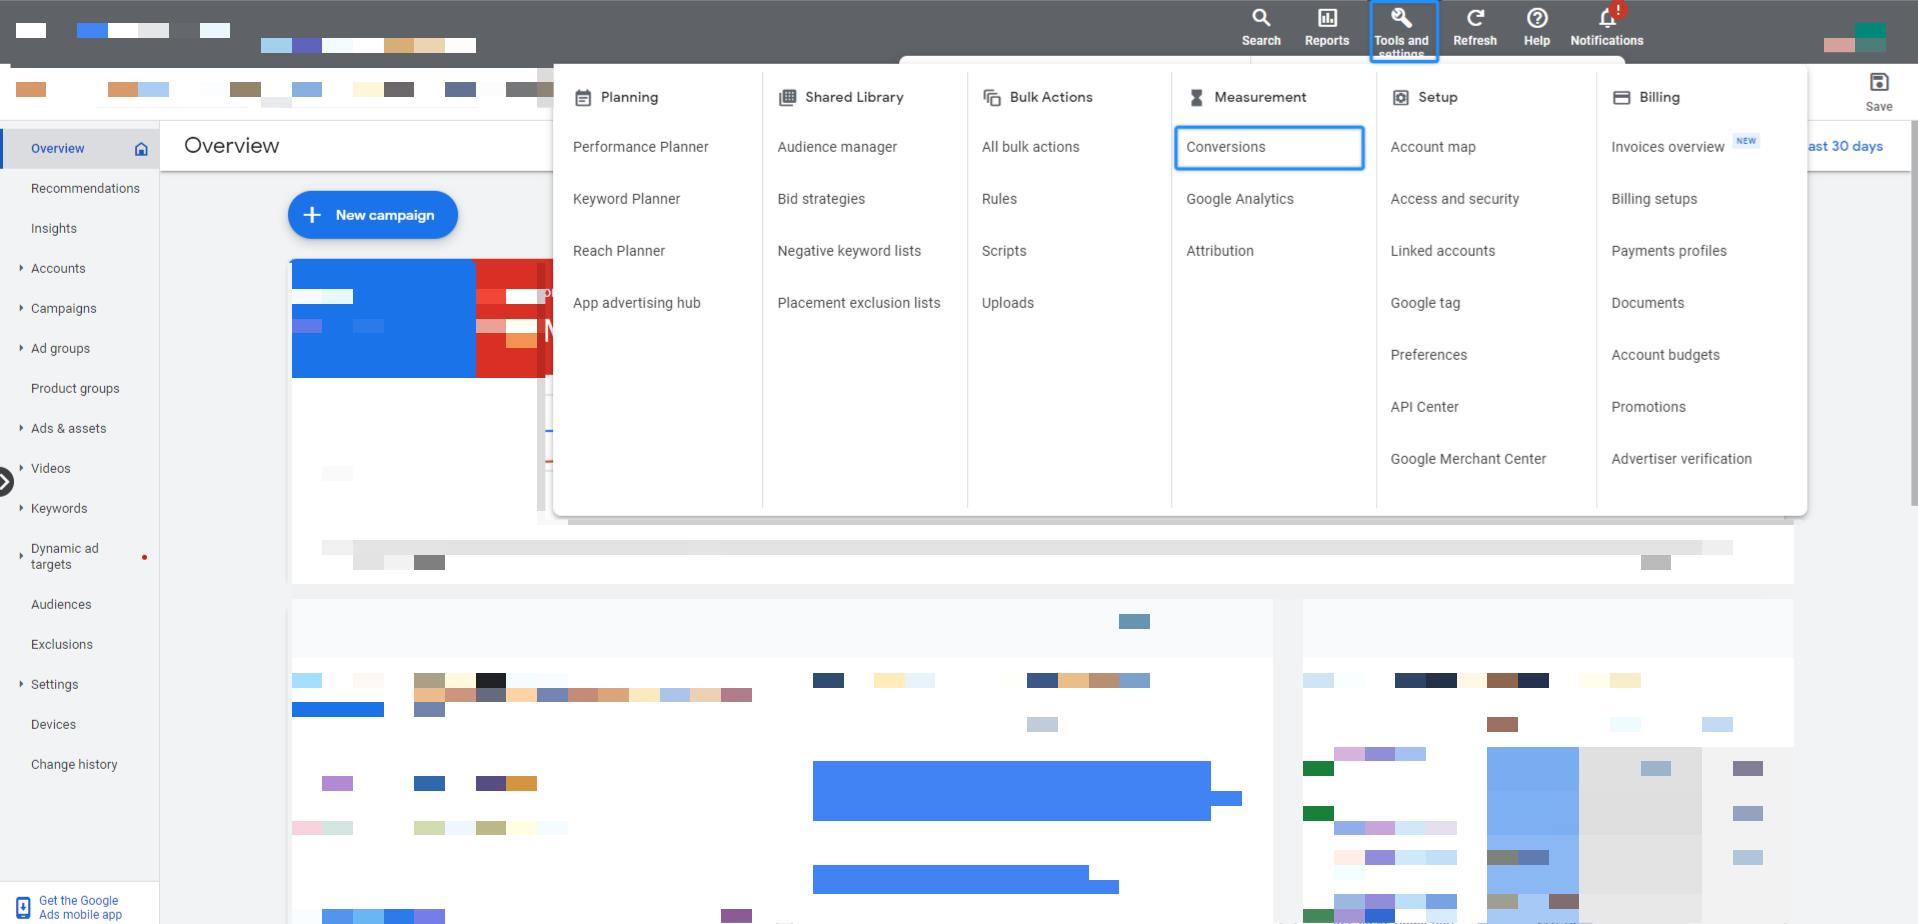The width and height of the screenshot is (1918, 924).
Task: Open Negative keyword lists
Action: [849, 251]
